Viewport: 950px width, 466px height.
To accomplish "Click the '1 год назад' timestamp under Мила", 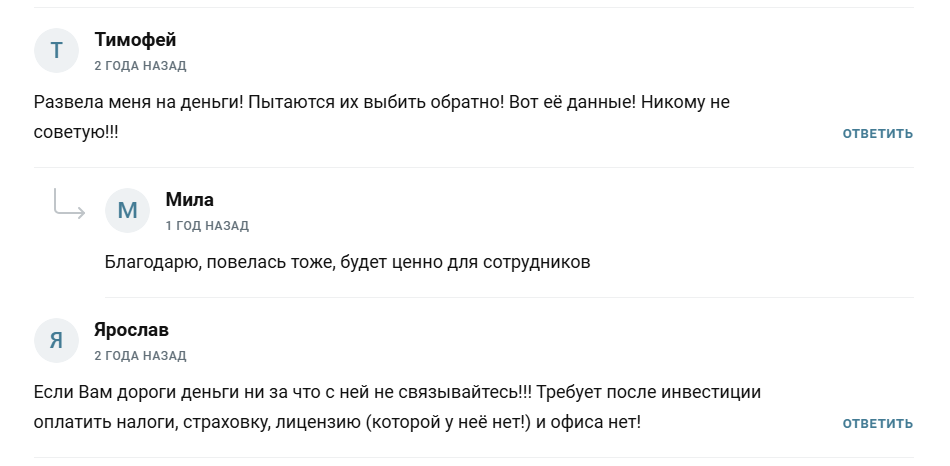I will click(x=207, y=226).
